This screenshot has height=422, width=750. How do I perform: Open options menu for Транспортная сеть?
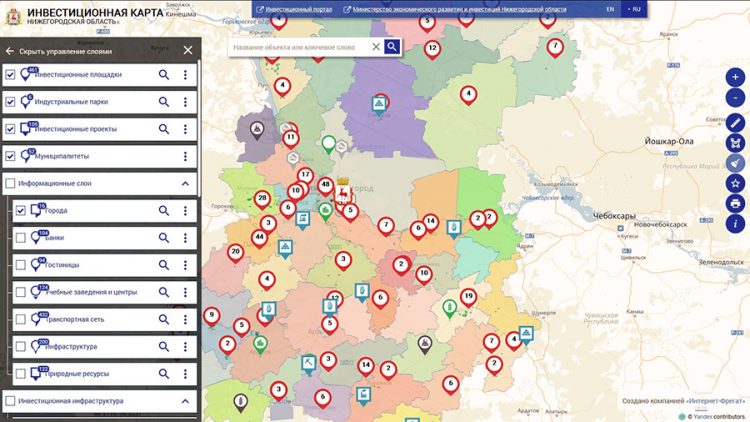pyautogui.click(x=185, y=319)
